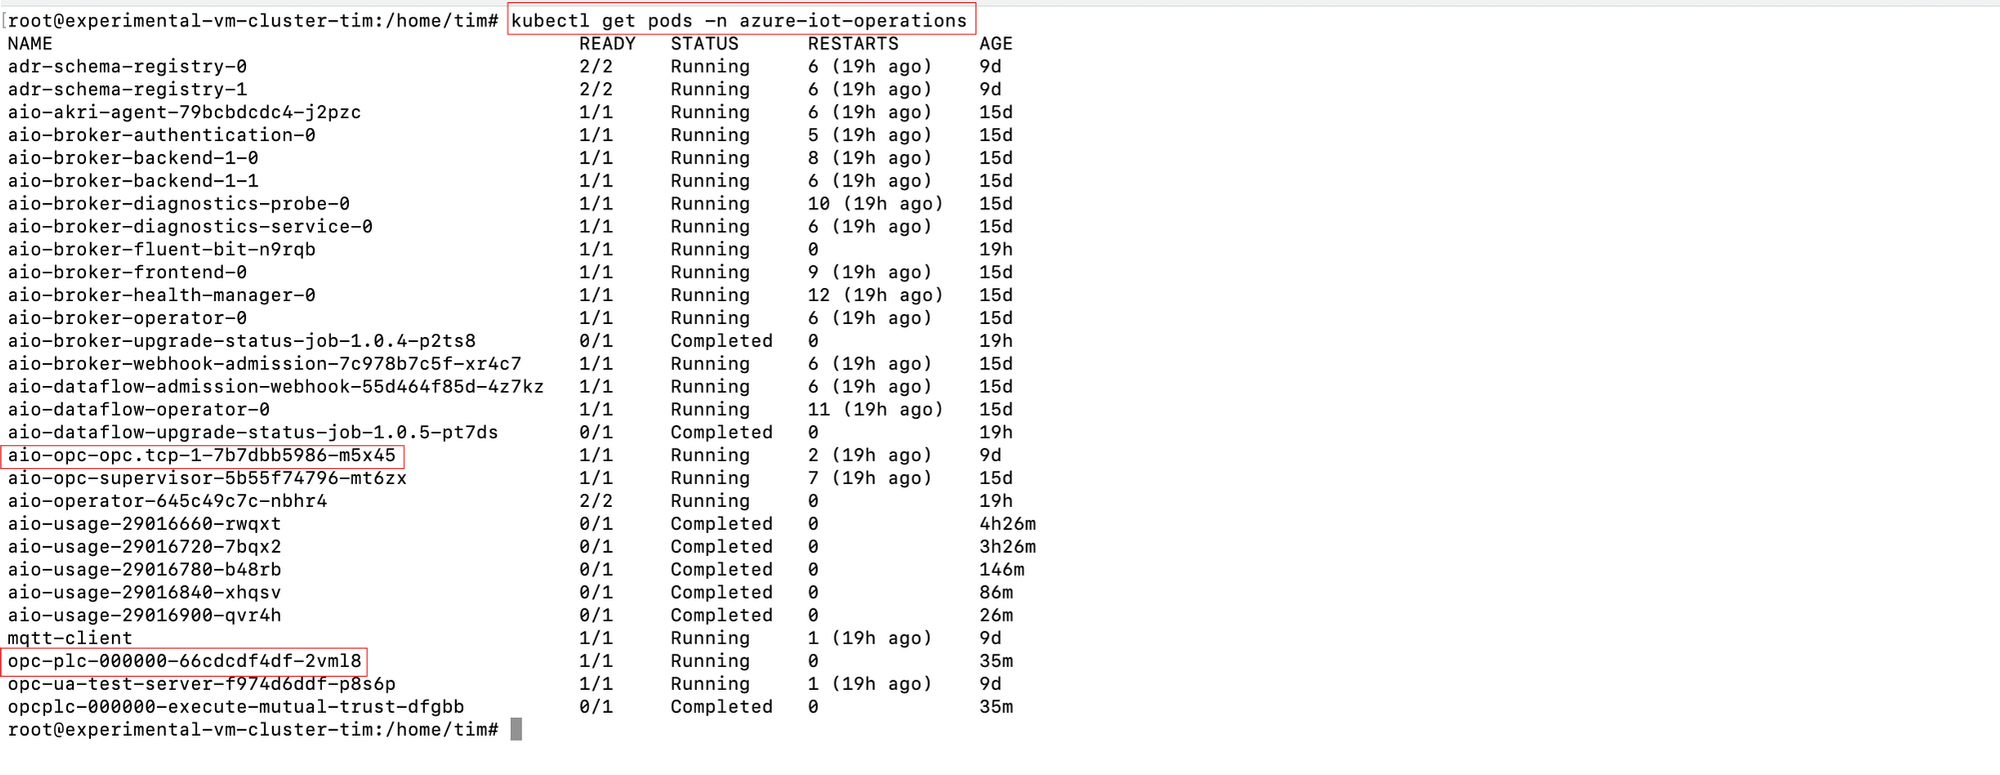The image size is (2000, 775).
Task: Click the 146m age value
Action: point(1002,570)
